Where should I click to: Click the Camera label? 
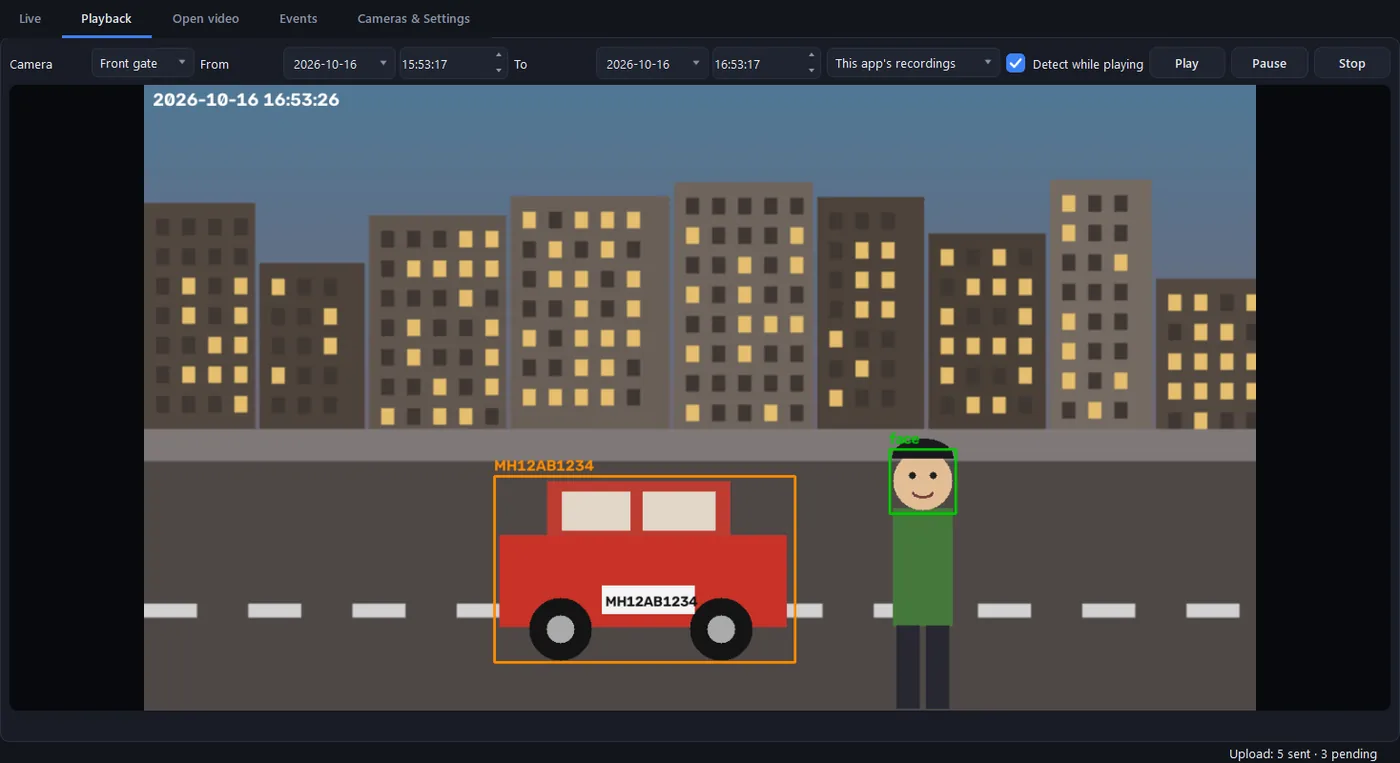[x=31, y=64]
